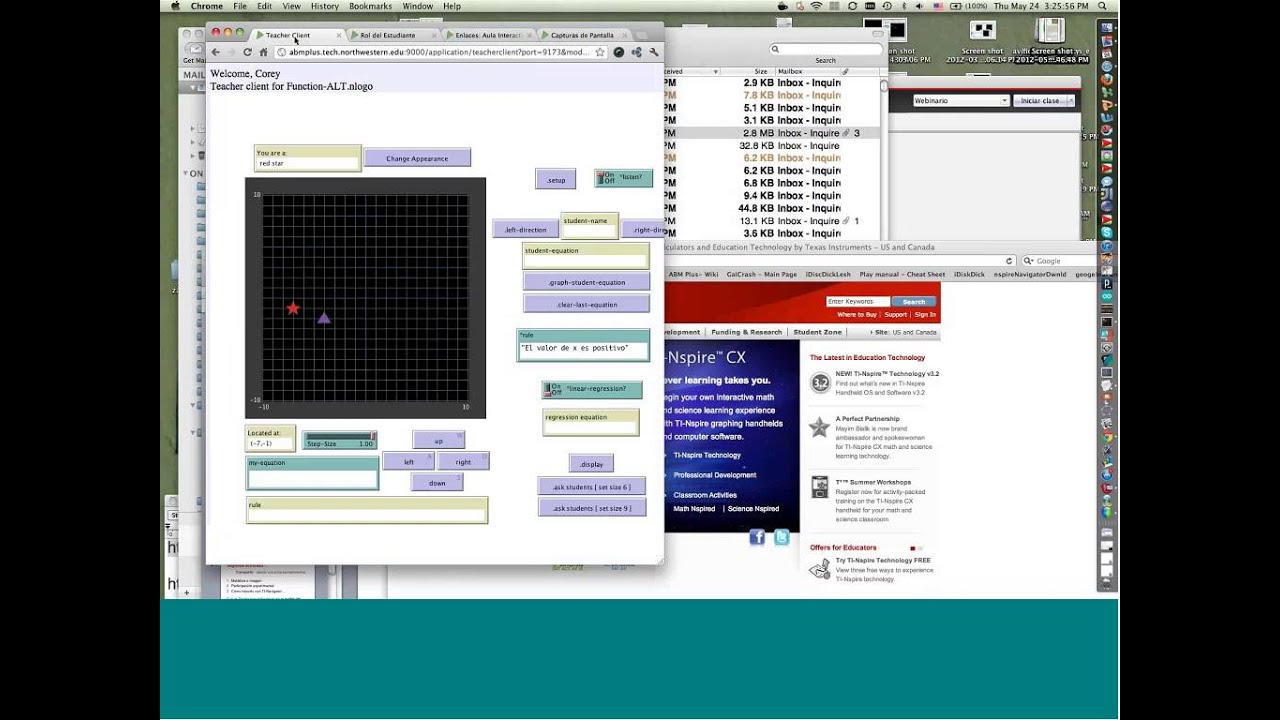1280x720 pixels.
Task: Click the round dark extension icon in Chrome
Action: click(619, 52)
